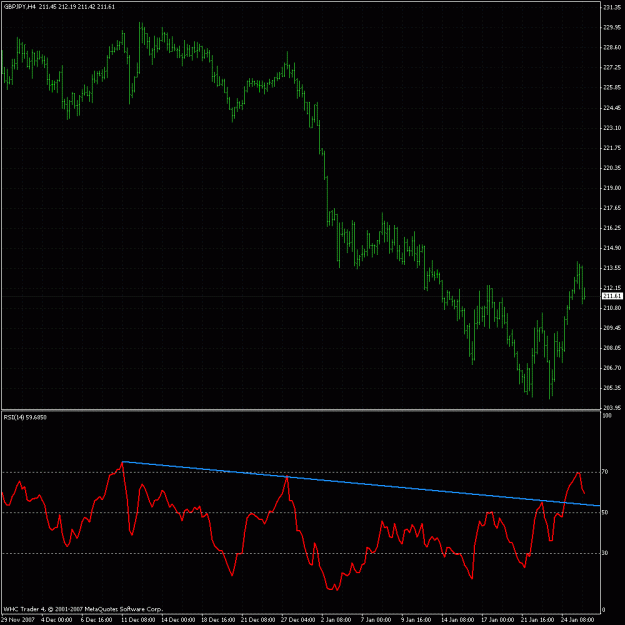
Task: Click the 203.95 price axis label
Action: 612,408
